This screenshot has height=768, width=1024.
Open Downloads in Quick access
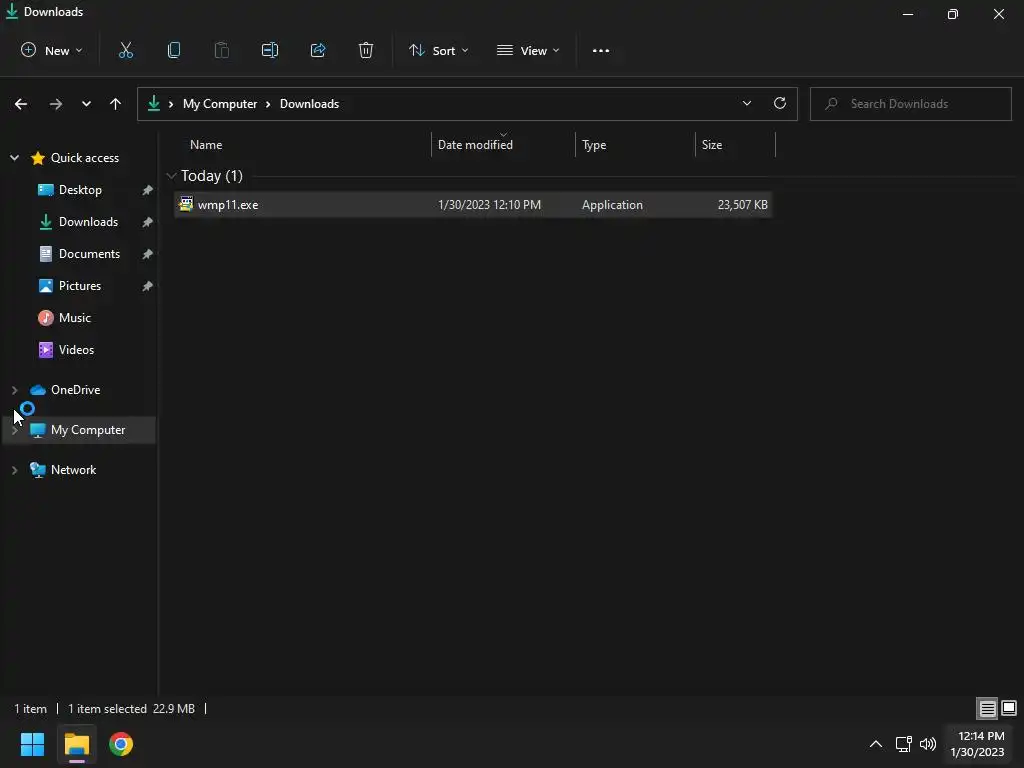tap(88, 221)
